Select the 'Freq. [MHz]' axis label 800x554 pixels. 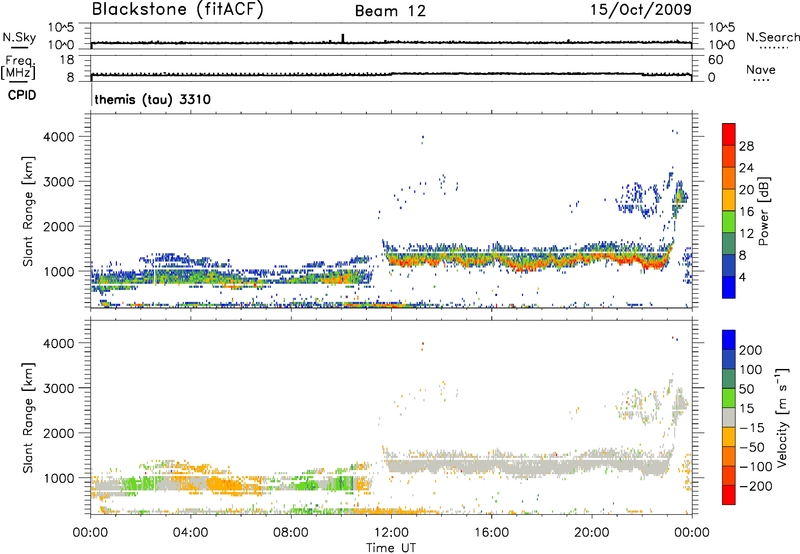point(18,68)
